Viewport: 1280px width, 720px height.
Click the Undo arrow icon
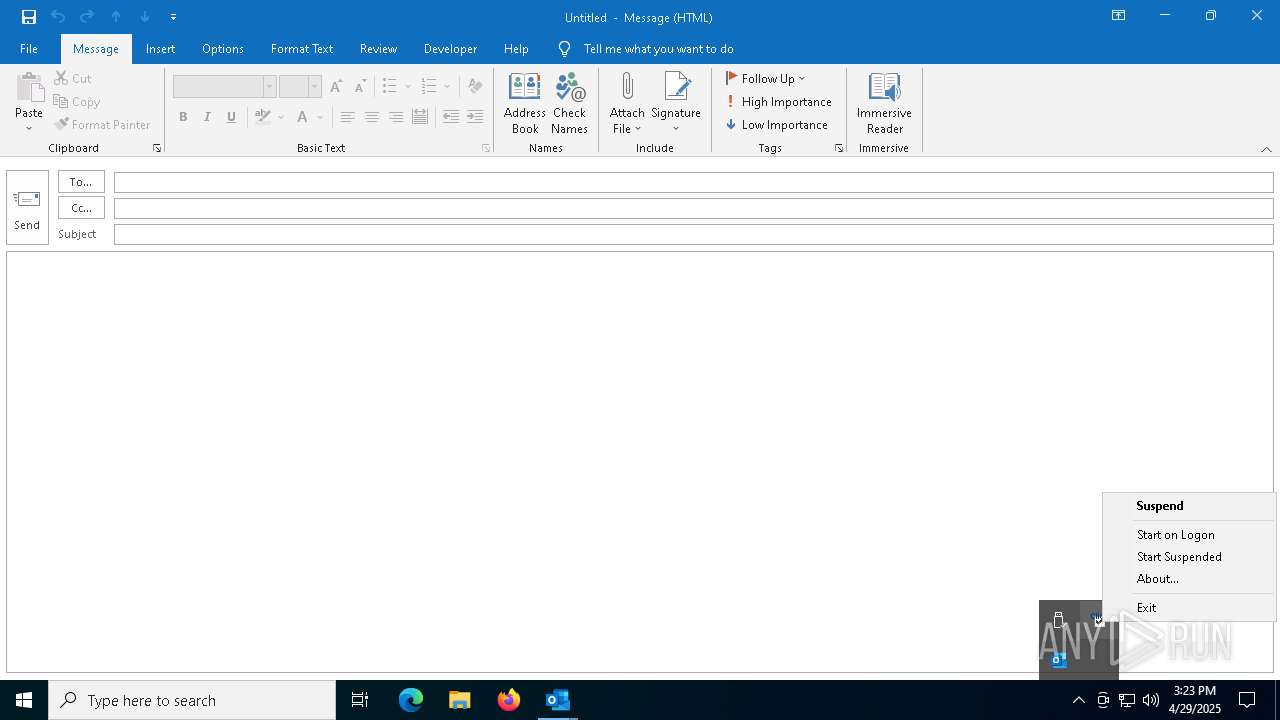tap(58, 17)
